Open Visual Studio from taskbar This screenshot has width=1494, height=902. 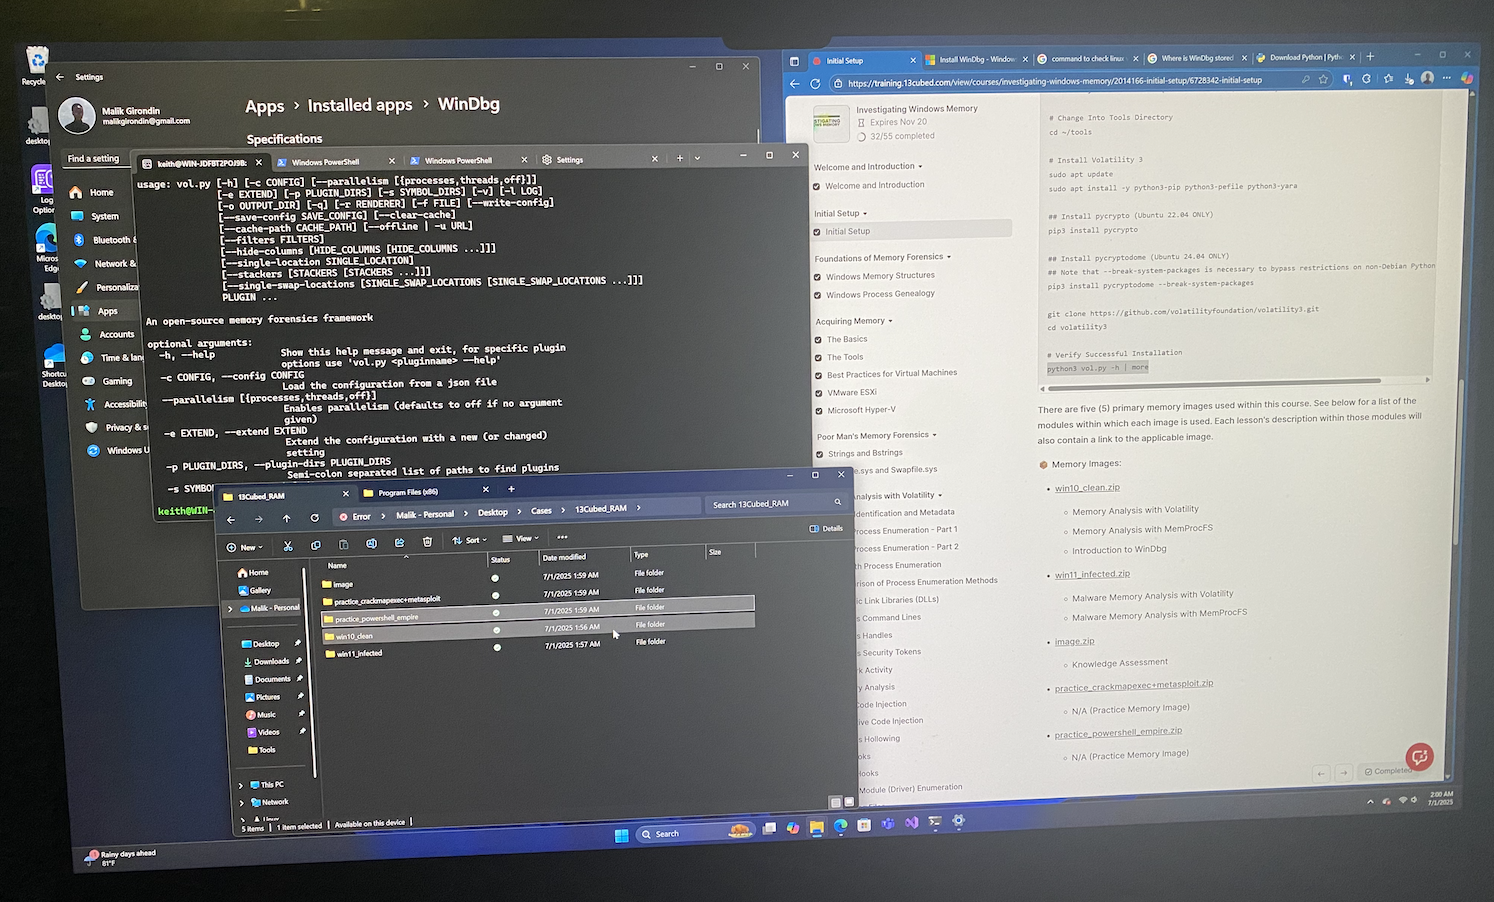pos(911,823)
